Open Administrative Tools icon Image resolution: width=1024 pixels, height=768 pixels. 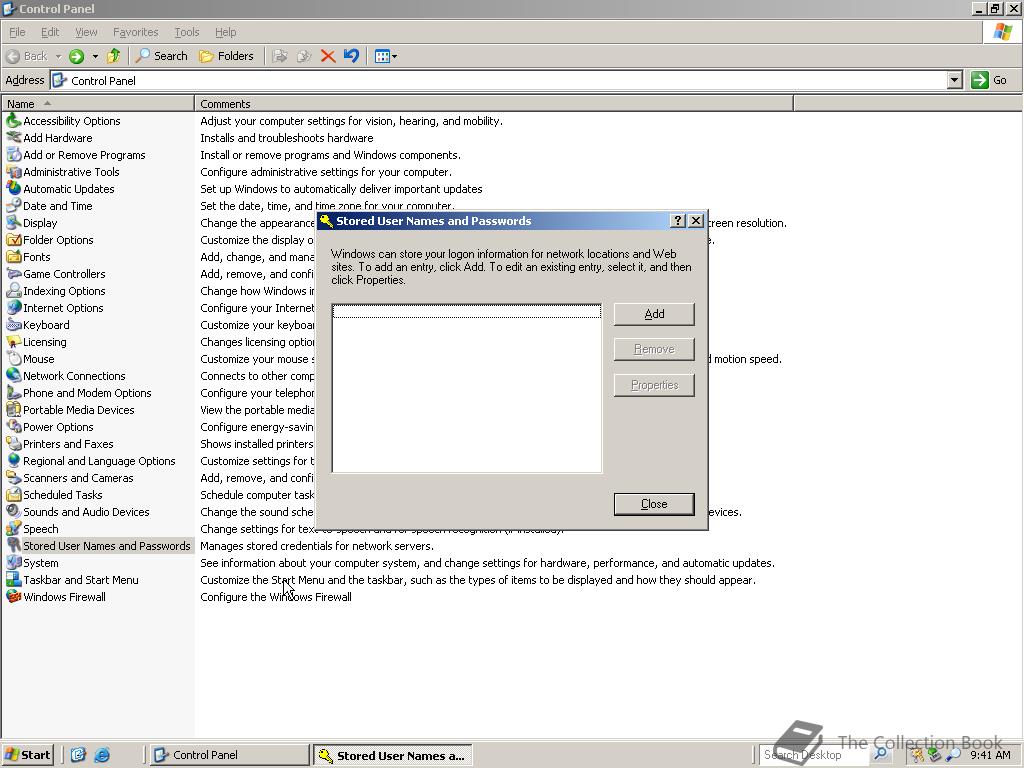[14, 172]
